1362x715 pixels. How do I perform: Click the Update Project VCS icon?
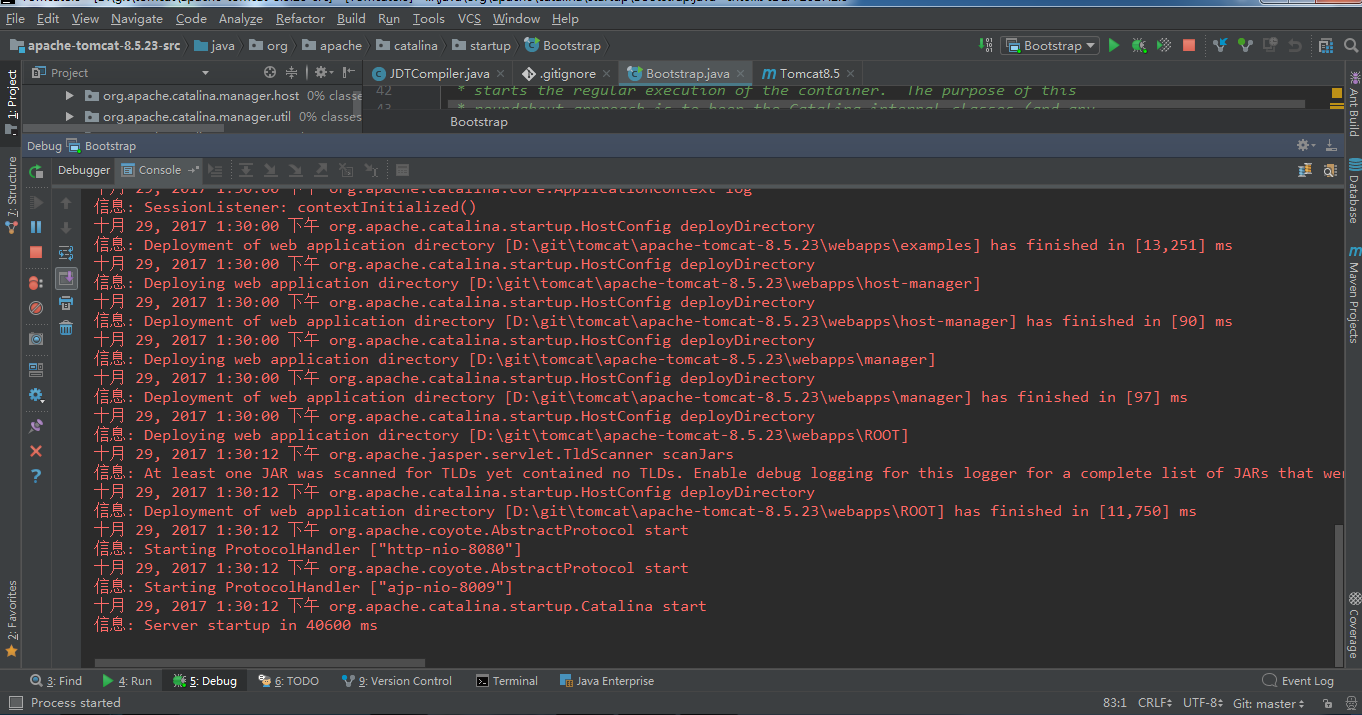(1220, 46)
